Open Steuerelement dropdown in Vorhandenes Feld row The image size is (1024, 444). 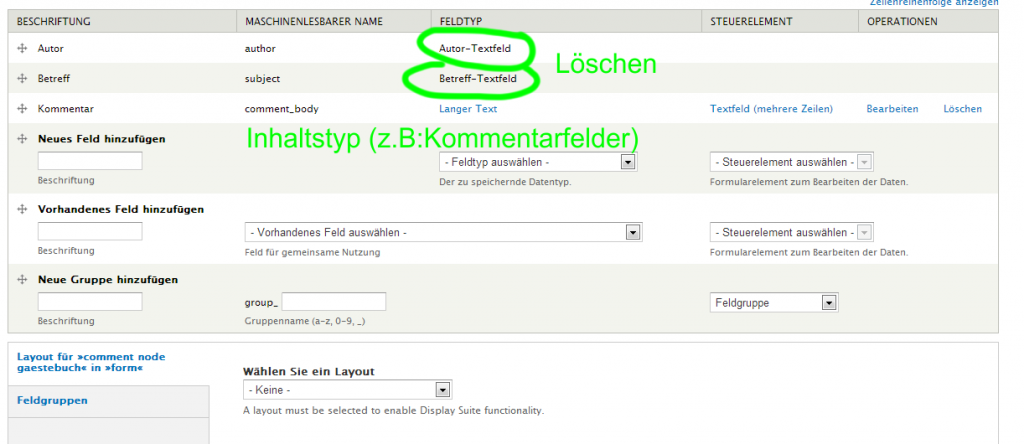click(x=791, y=232)
